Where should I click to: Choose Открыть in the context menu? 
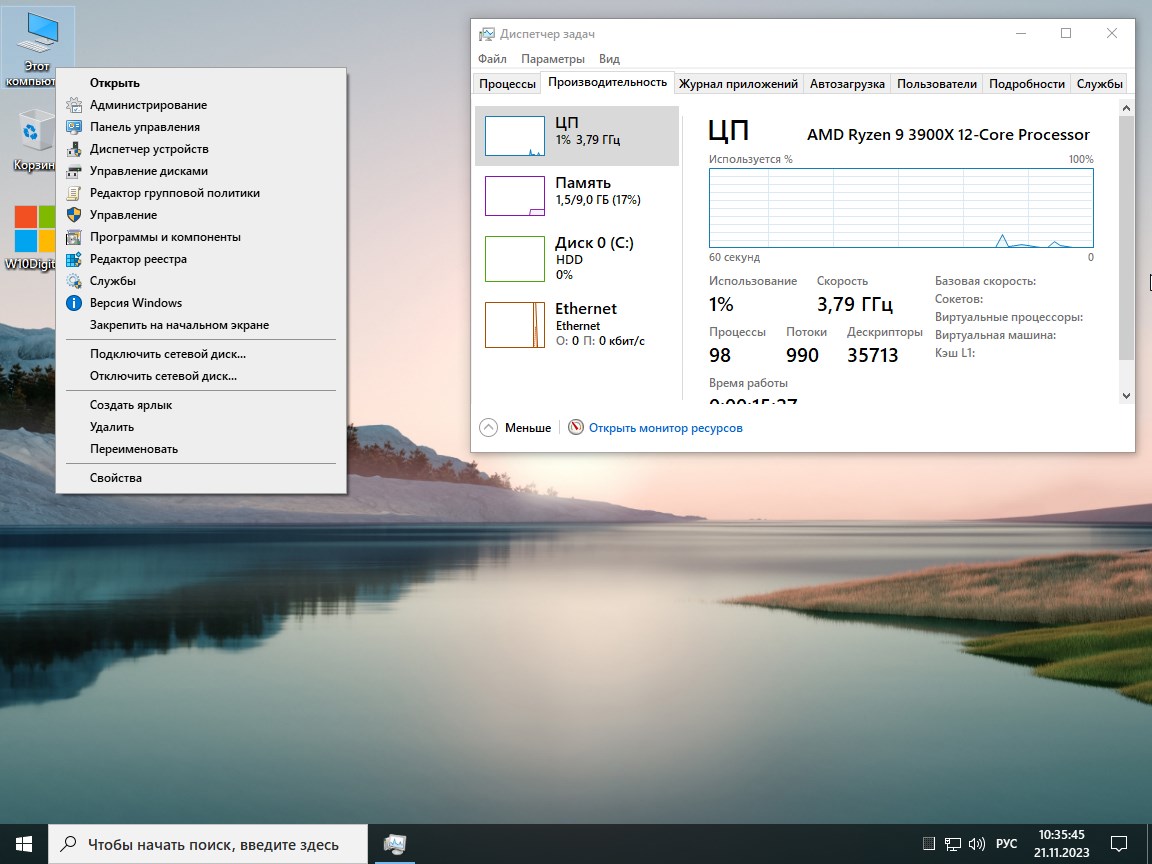[x=201, y=83]
